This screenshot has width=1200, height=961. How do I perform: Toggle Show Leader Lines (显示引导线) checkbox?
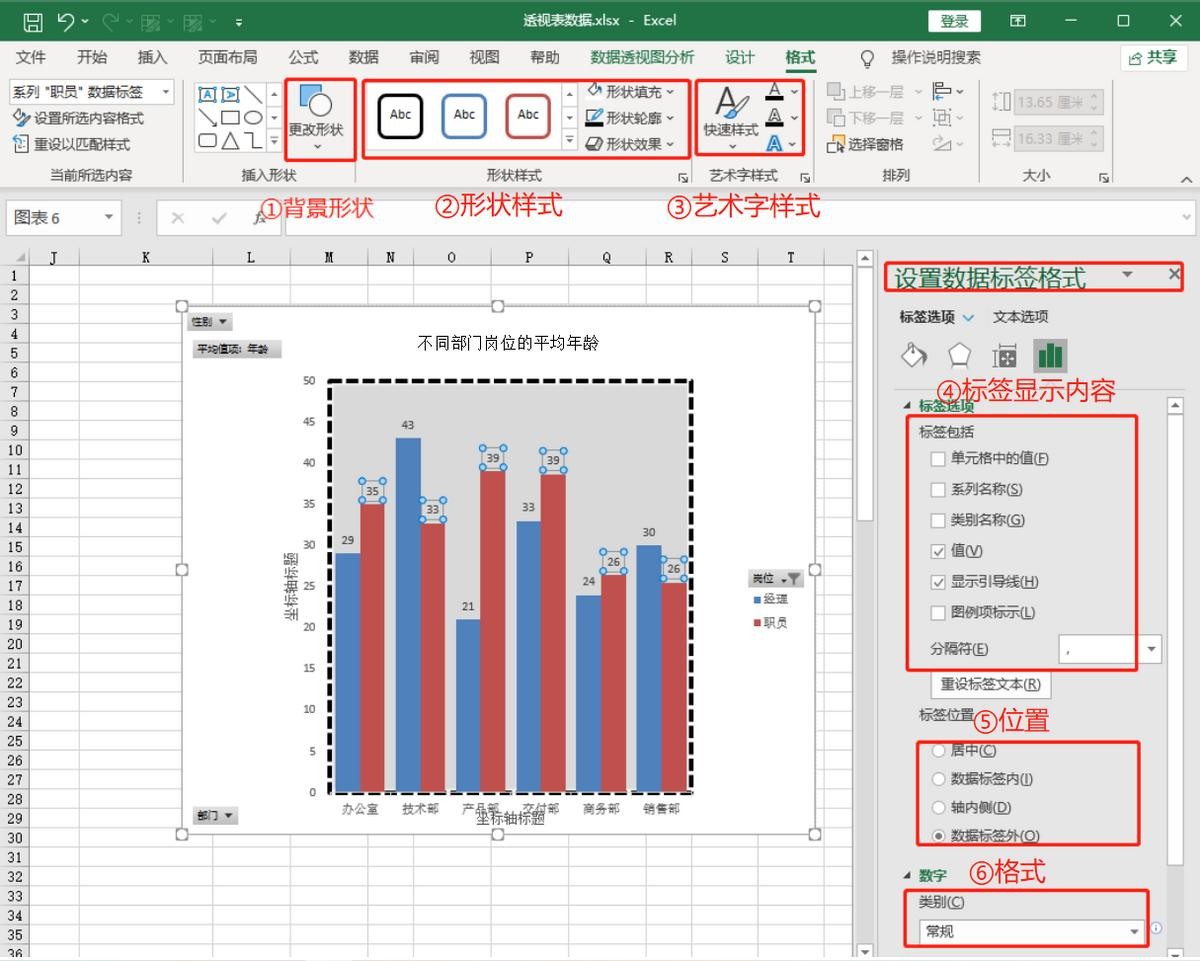coord(937,582)
